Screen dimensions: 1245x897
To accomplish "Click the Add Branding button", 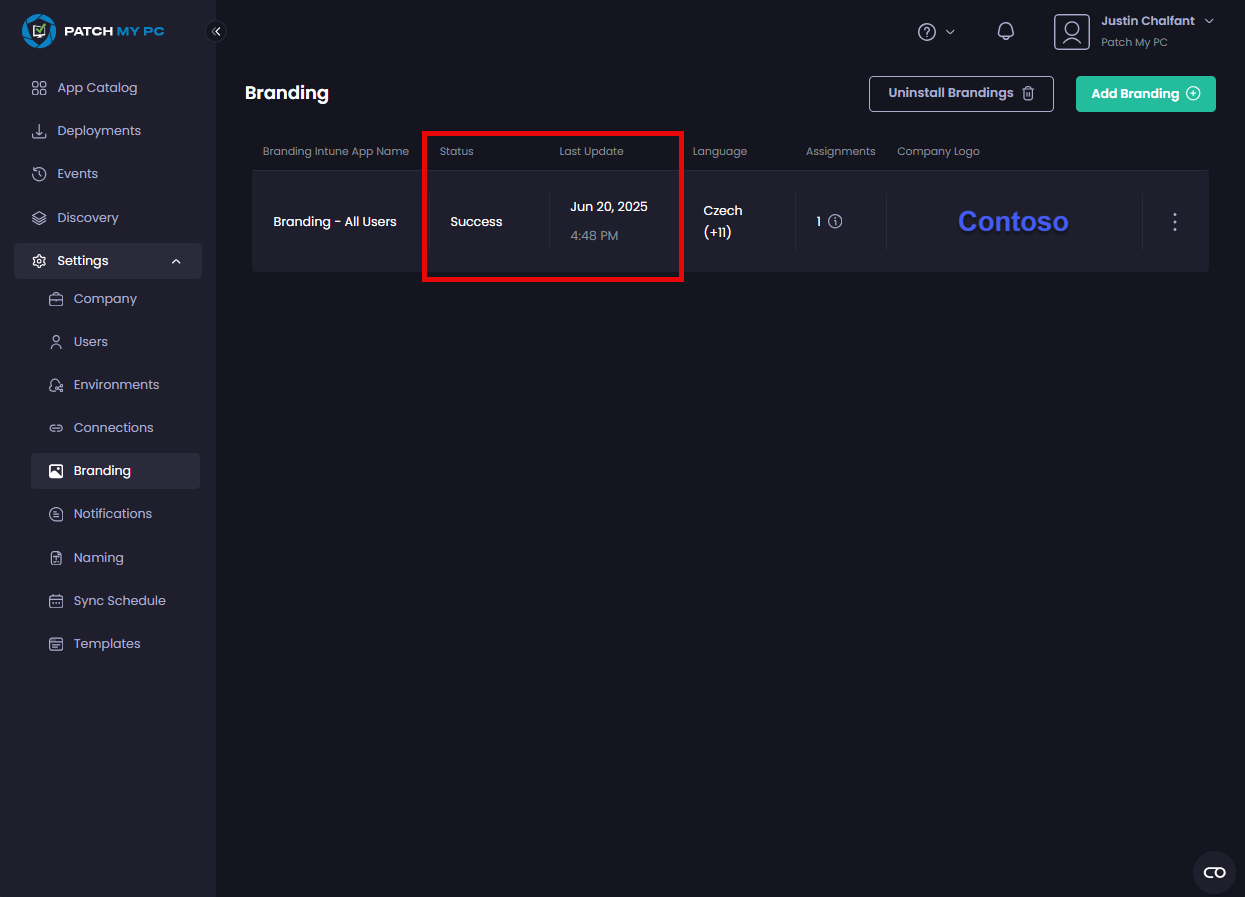I will click(1145, 94).
